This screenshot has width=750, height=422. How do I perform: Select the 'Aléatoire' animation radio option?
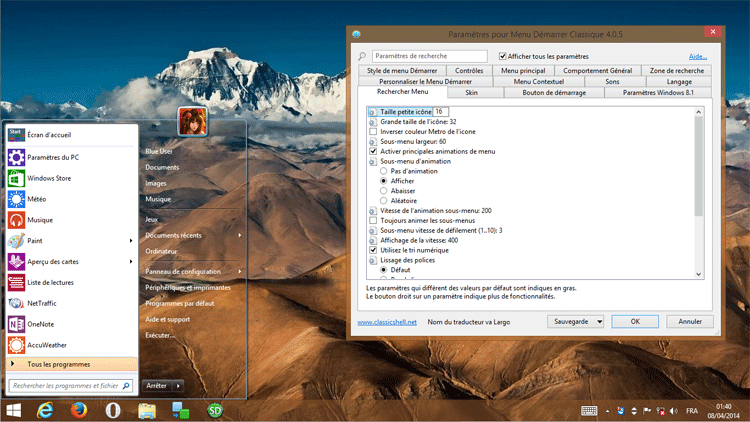(x=383, y=200)
